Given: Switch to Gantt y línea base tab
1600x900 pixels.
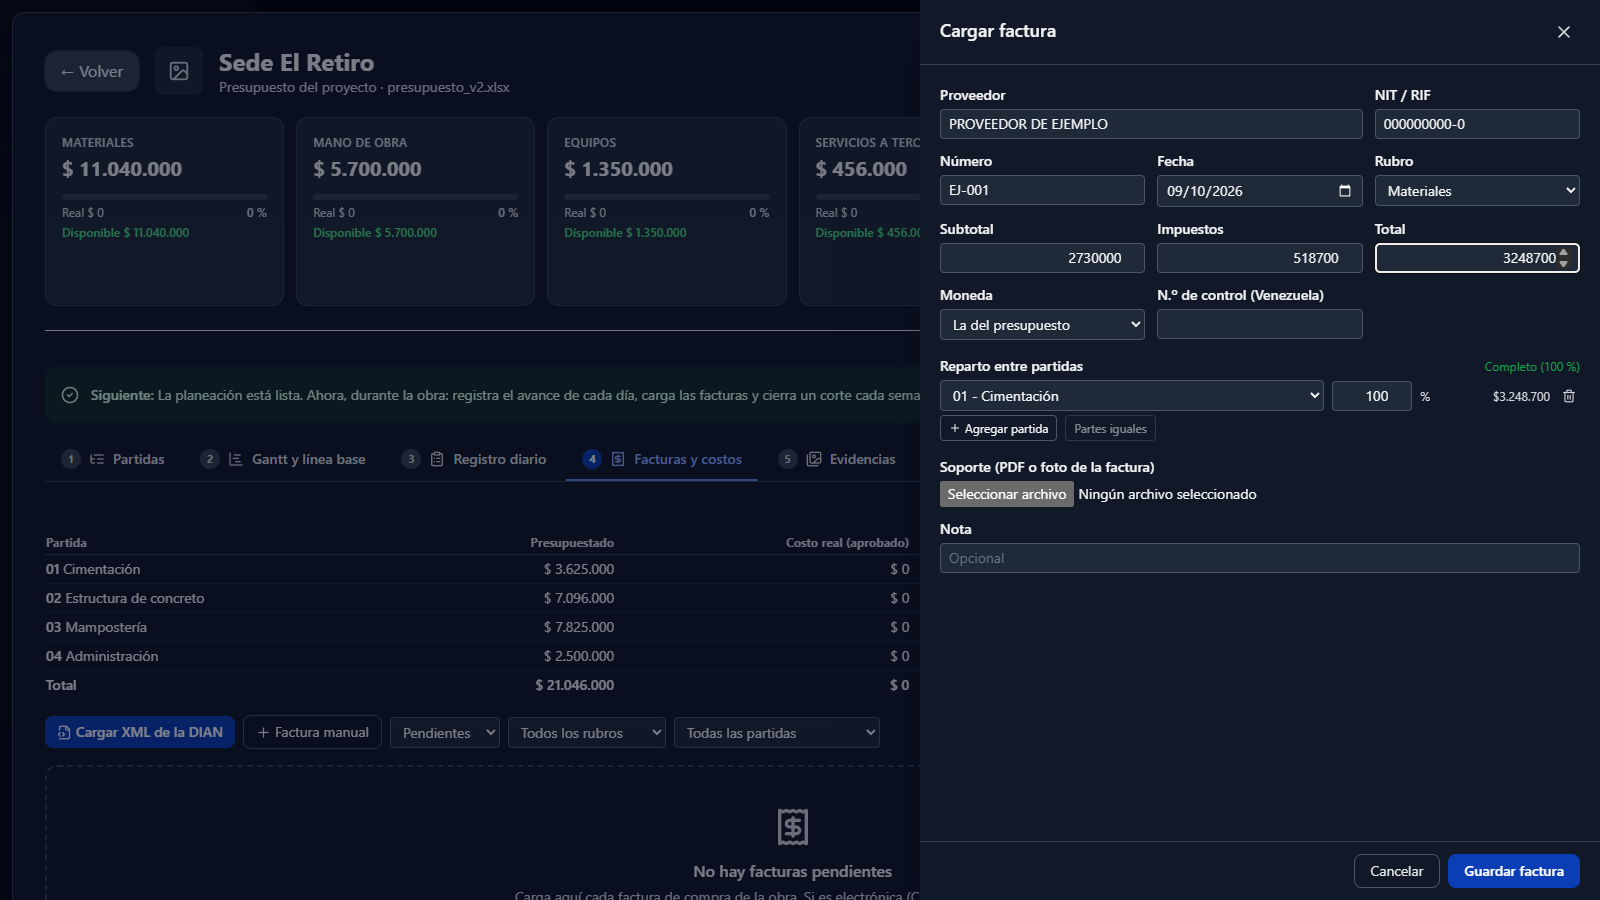Looking at the screenshot, I should click(x=283, y=459).
